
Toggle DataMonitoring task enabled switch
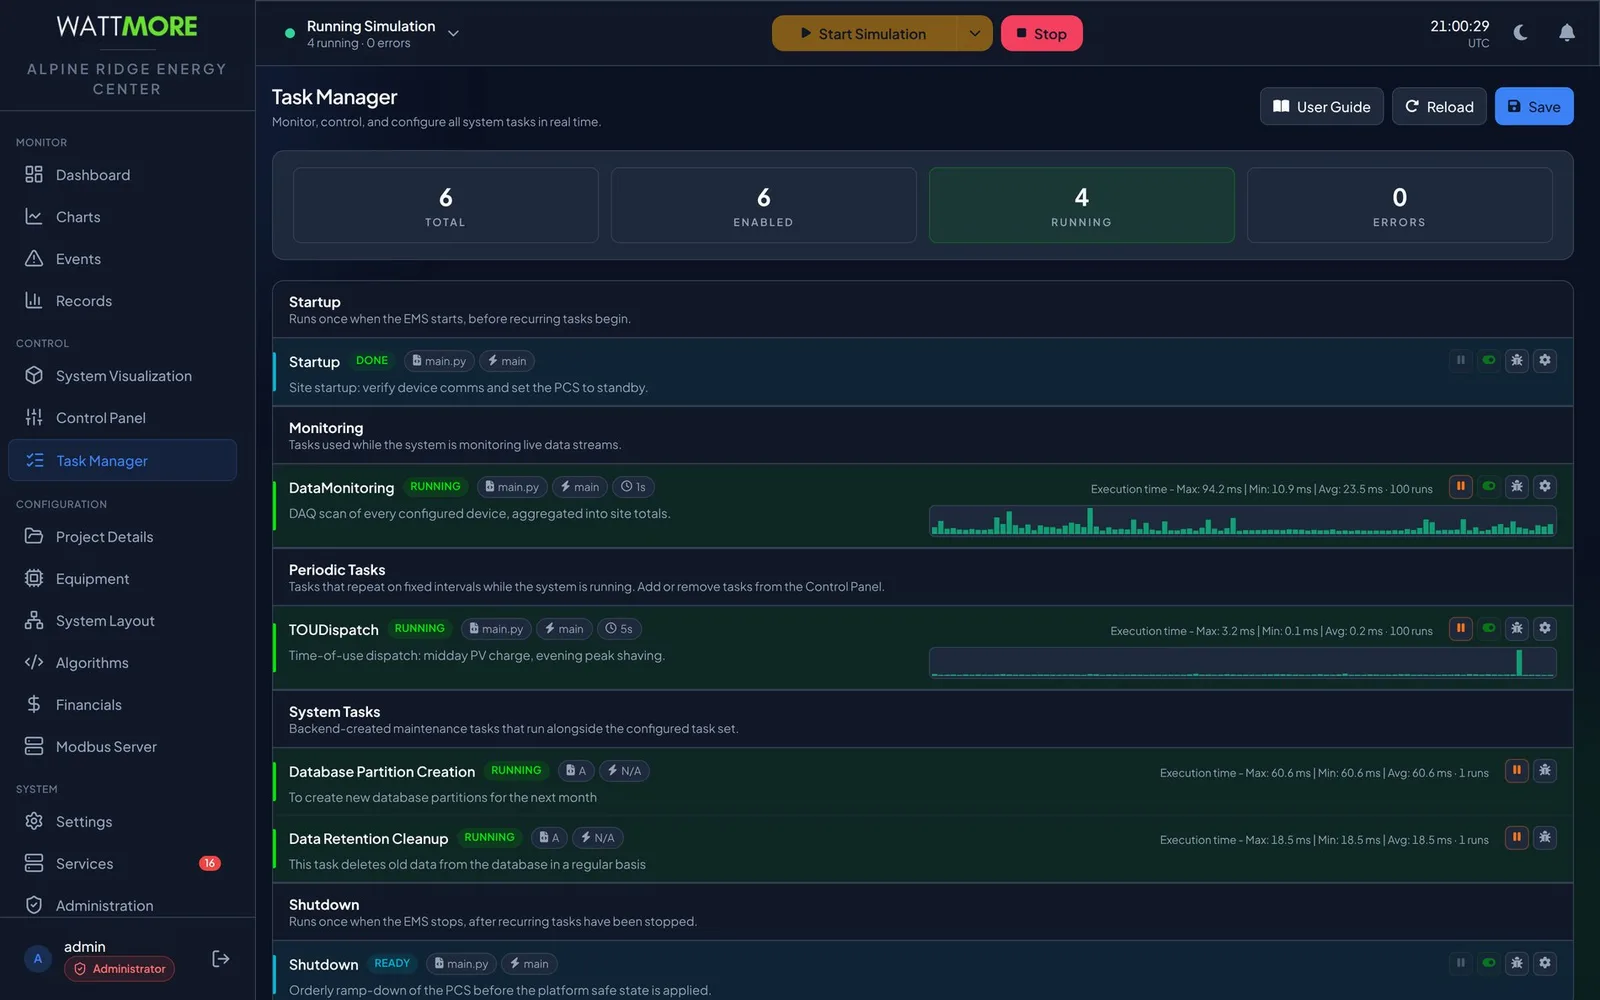pyautogui.click(x=1488, y=487)
